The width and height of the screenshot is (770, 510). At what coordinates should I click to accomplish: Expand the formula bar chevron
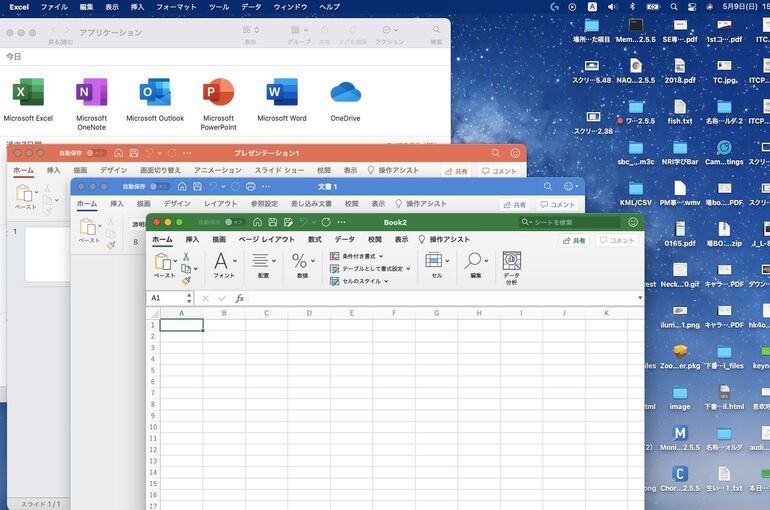point(639,298)
